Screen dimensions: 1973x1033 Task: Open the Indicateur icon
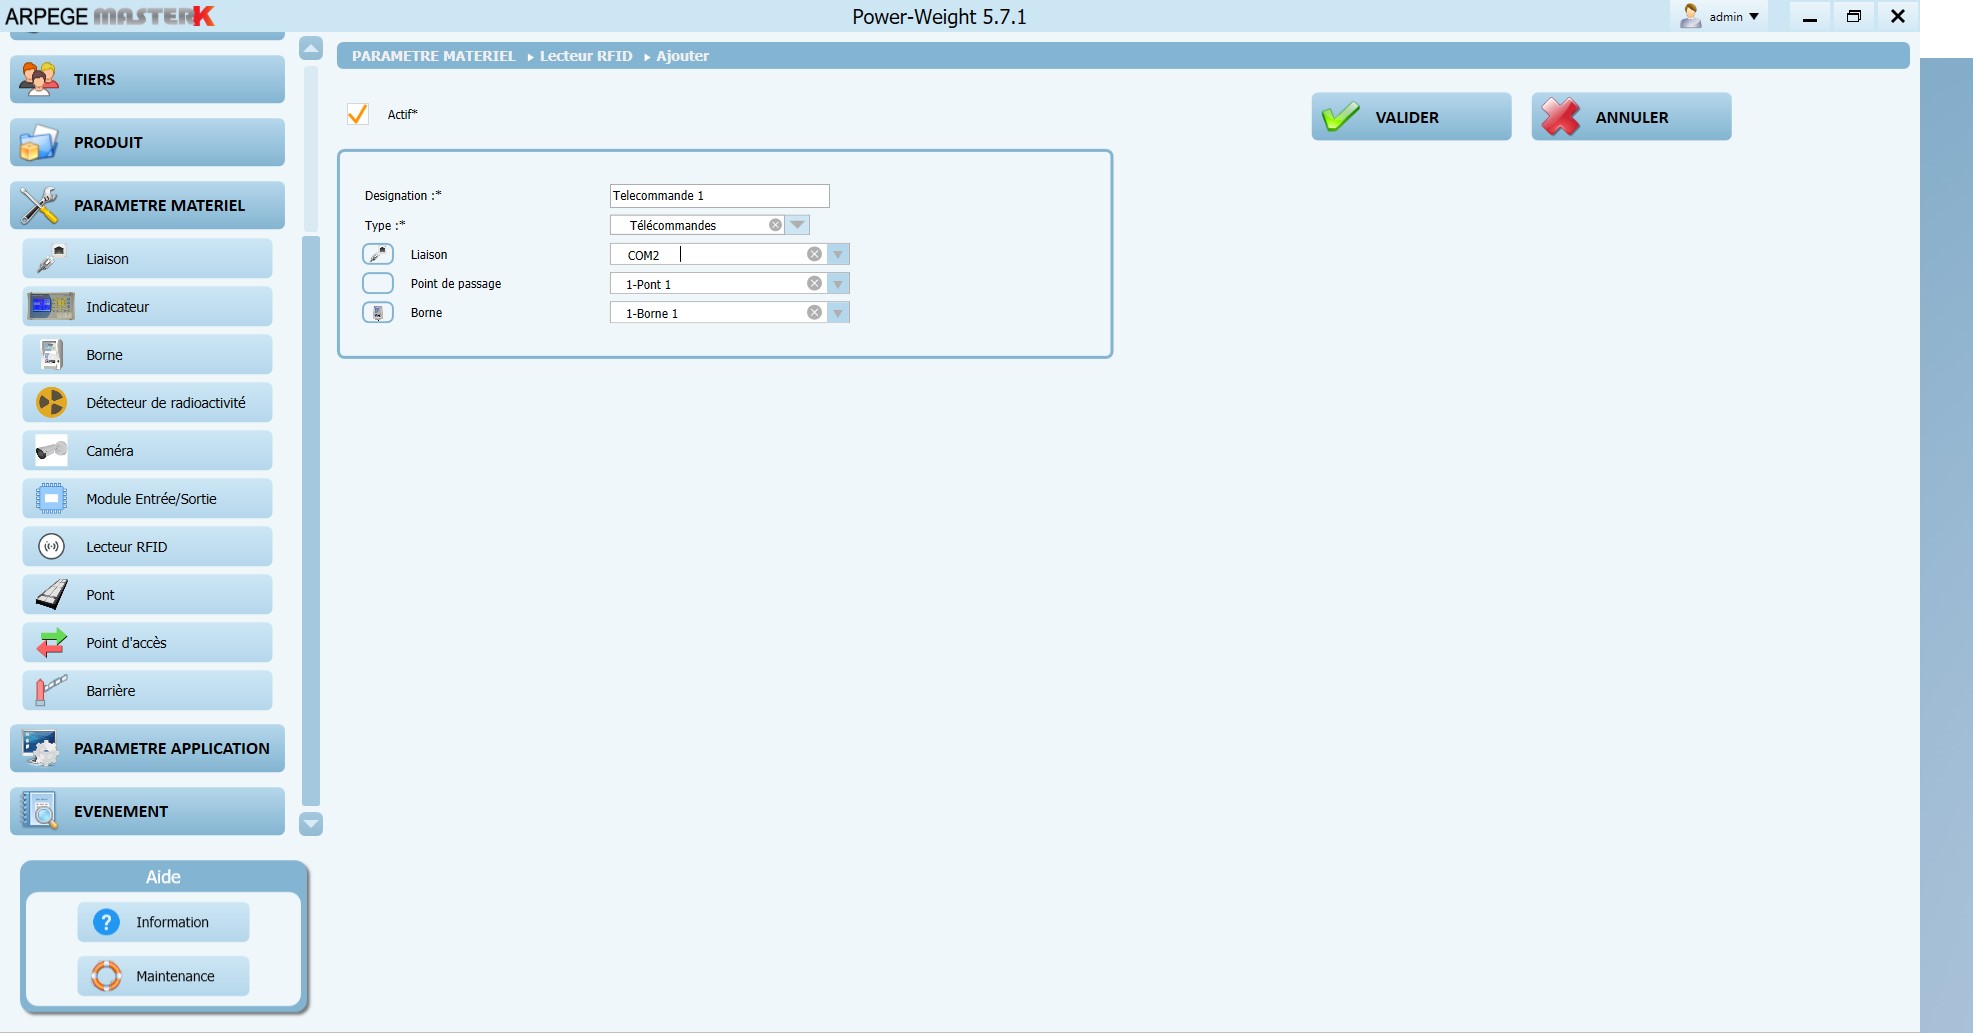pyautogui.click(x=51, y=307)
